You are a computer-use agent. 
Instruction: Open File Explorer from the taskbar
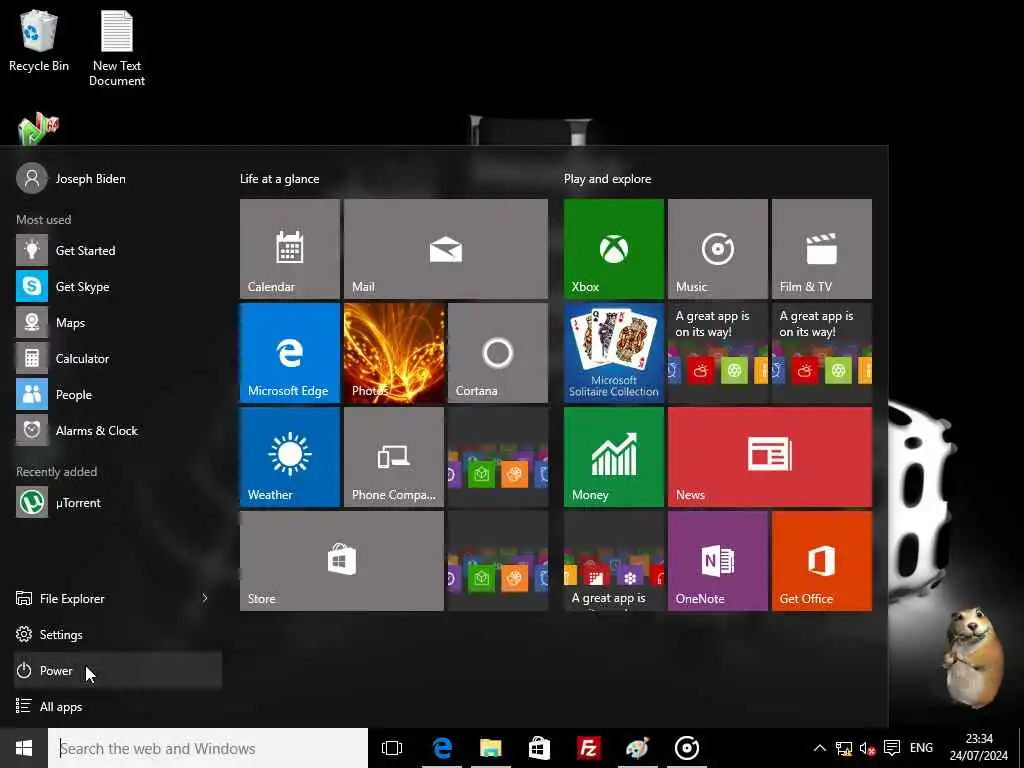490,748
